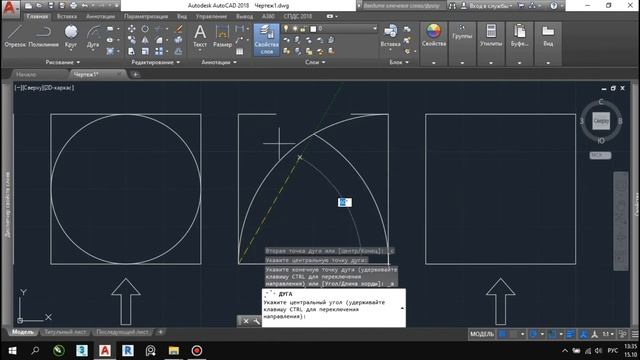Toggle object snap in status bar
This screenshot has height=360, width=640.
click(x=552, y=334)
